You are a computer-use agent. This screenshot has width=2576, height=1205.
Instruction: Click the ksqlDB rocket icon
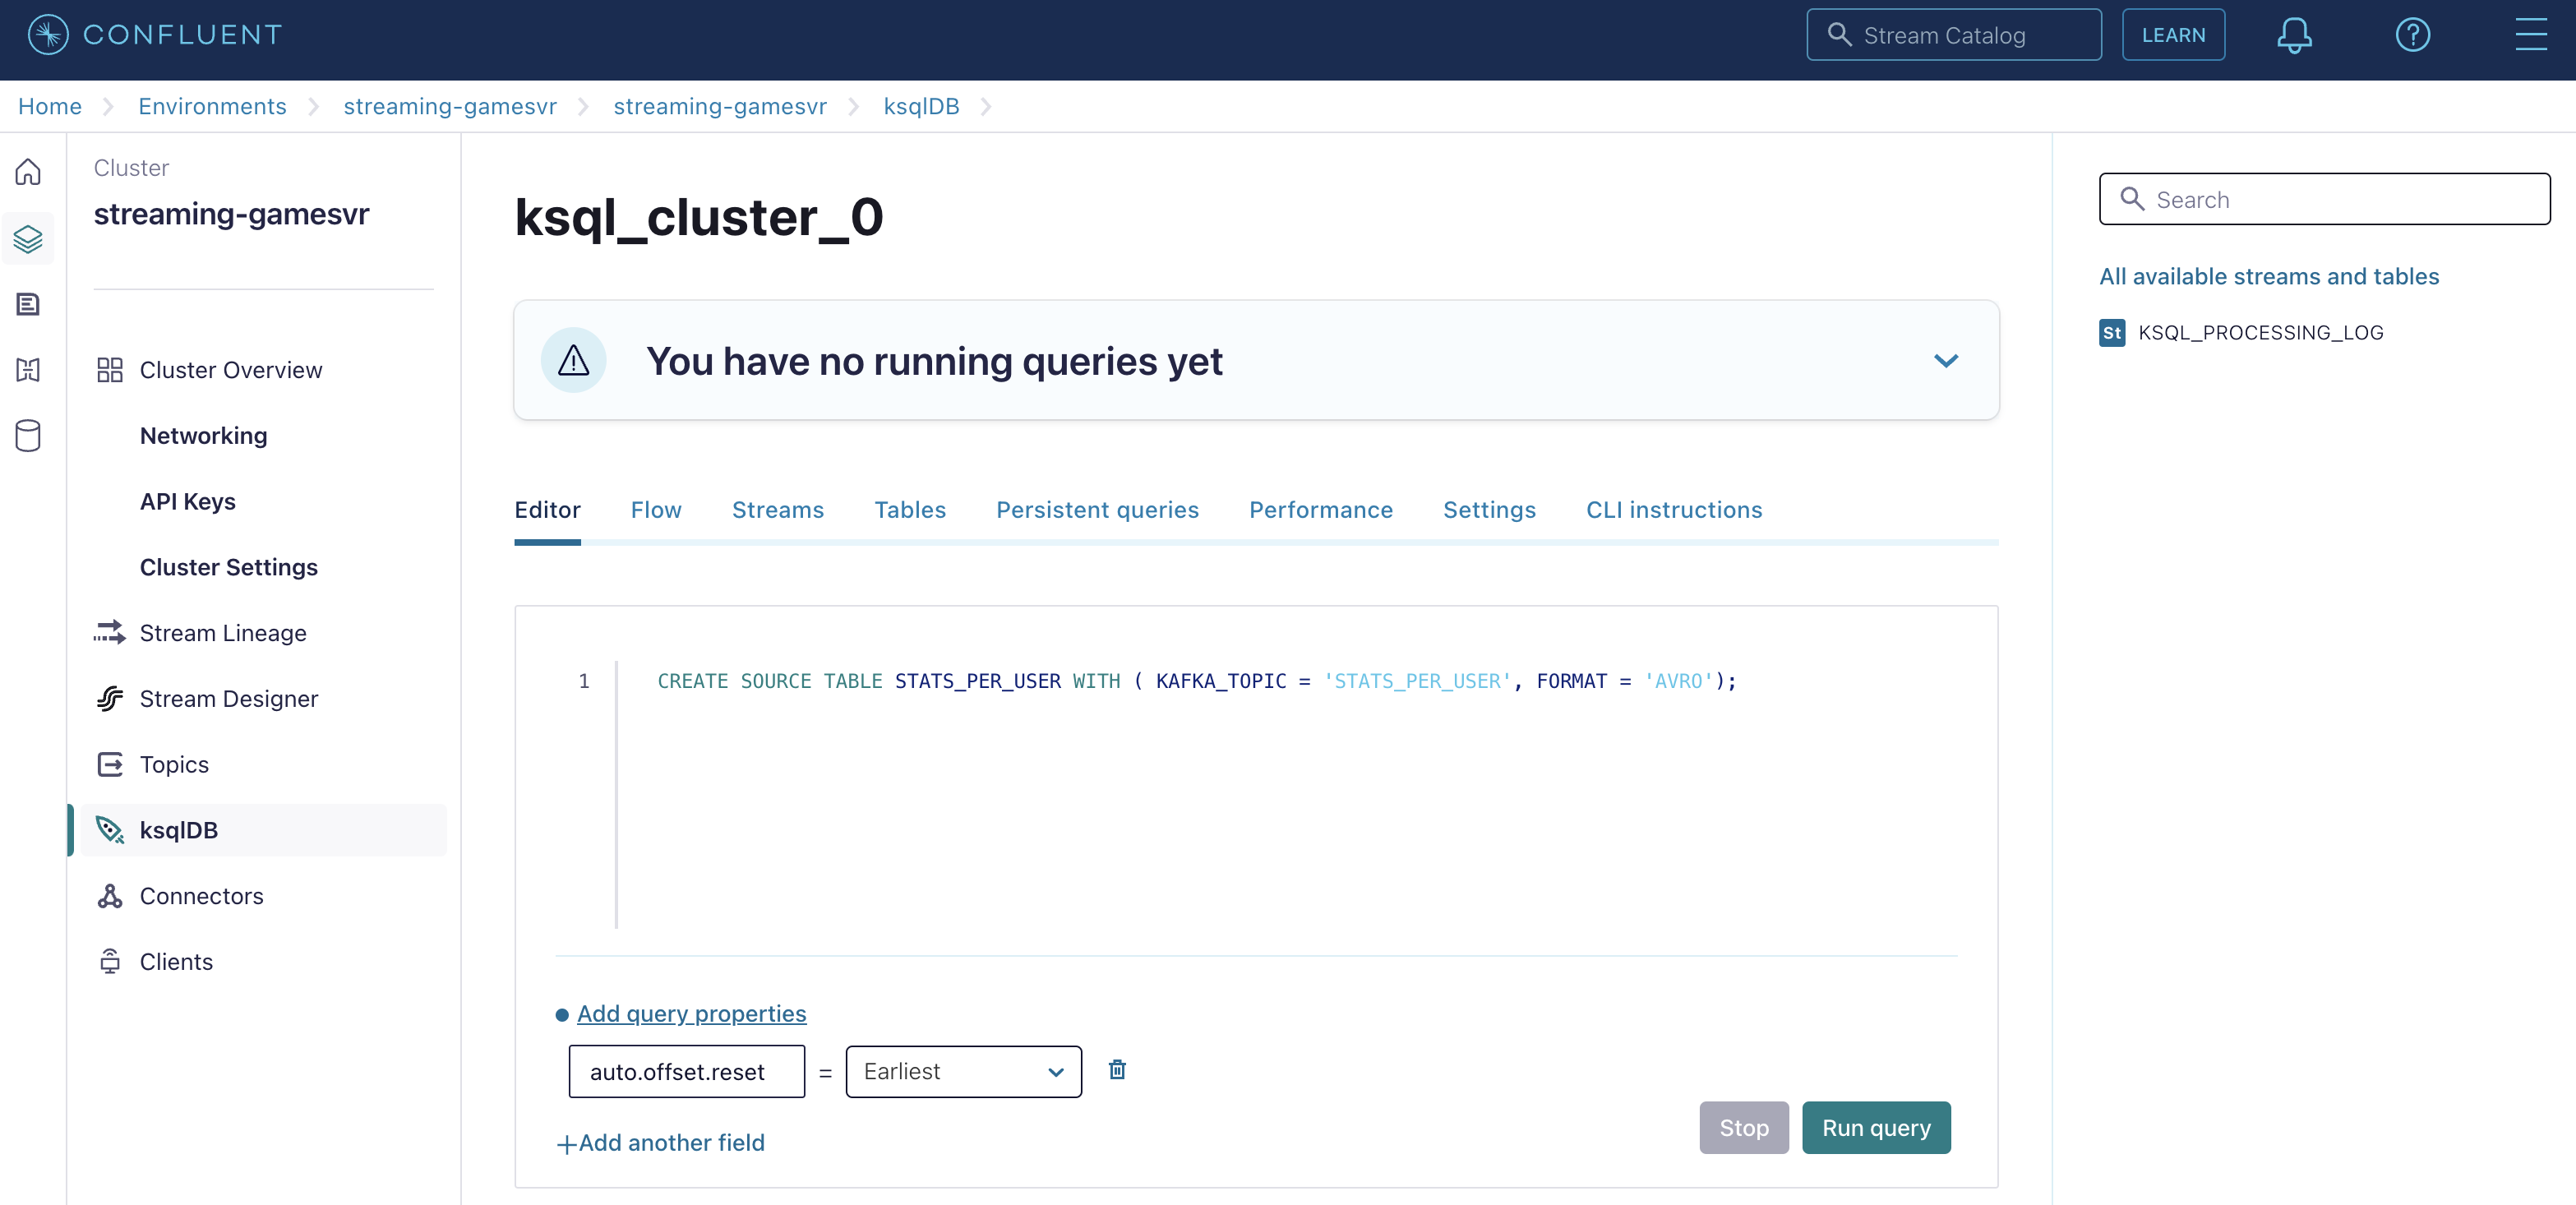click(110, 830)
